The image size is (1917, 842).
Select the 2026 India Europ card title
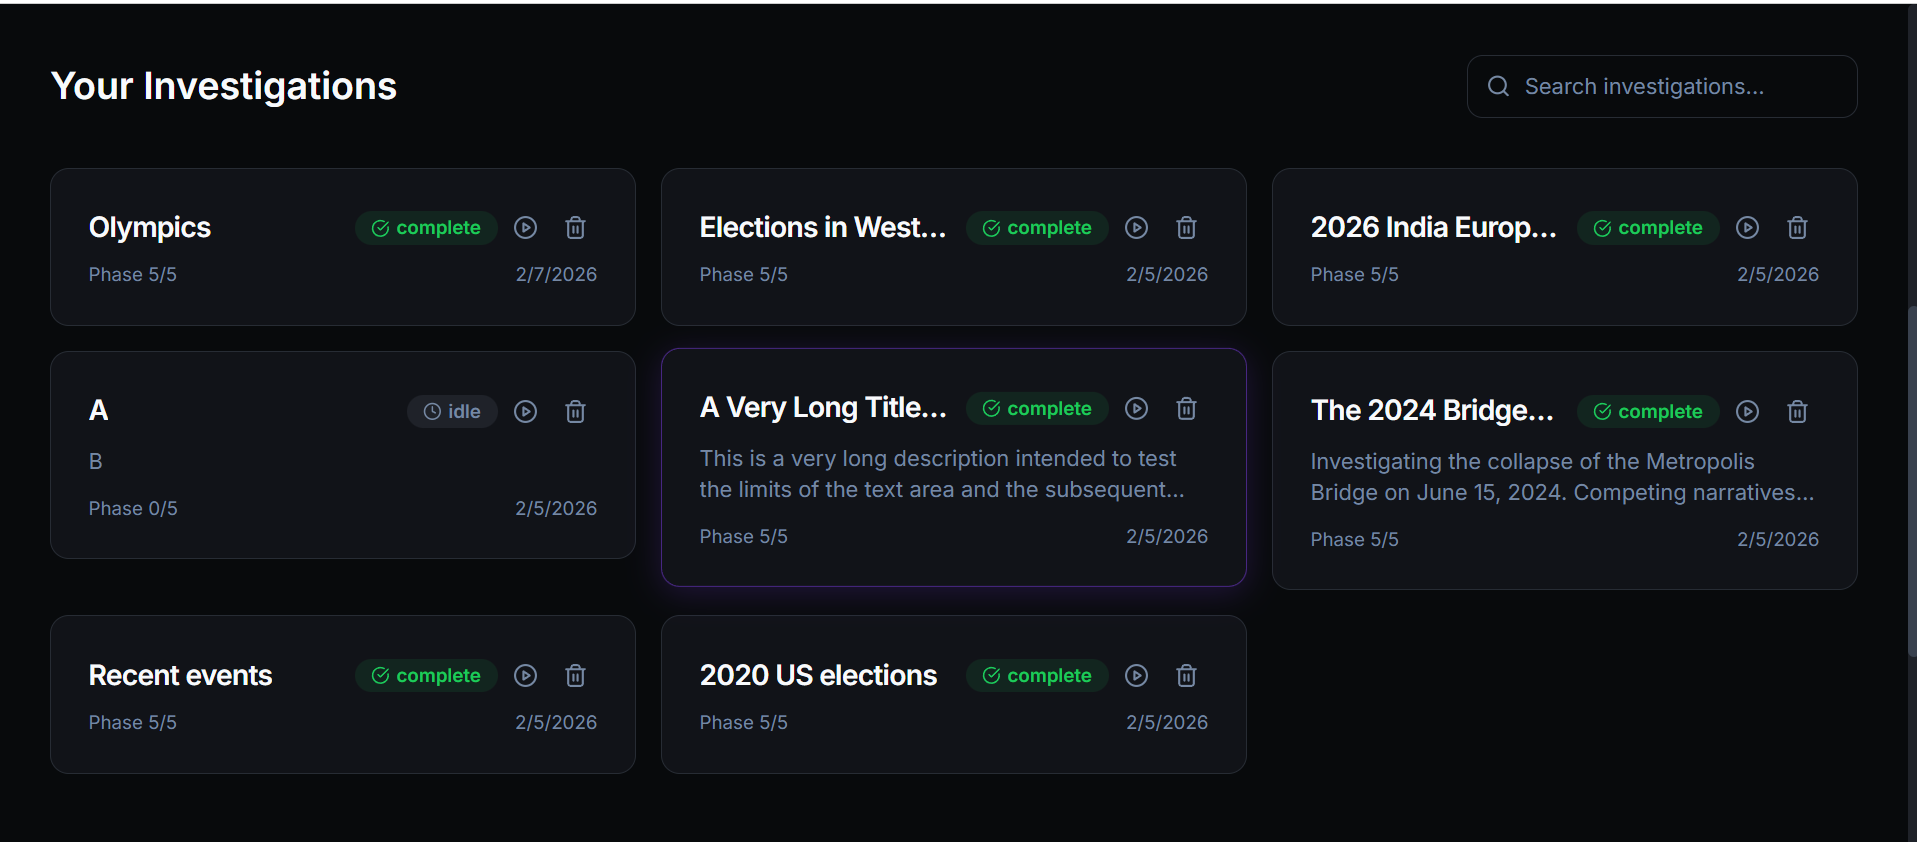[1433, 228]
